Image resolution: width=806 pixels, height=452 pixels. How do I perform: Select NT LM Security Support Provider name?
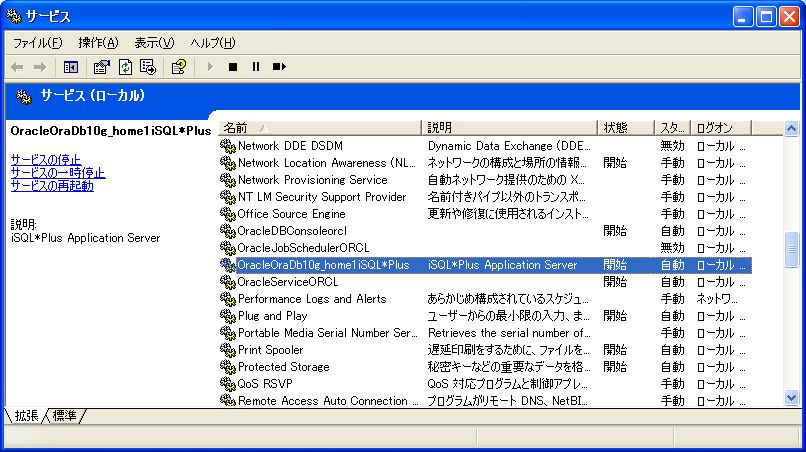322,197
